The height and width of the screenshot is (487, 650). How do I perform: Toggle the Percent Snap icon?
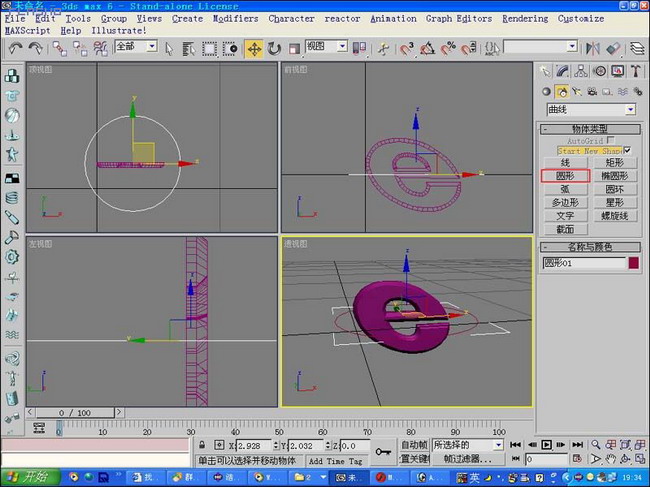pos(448,49)
